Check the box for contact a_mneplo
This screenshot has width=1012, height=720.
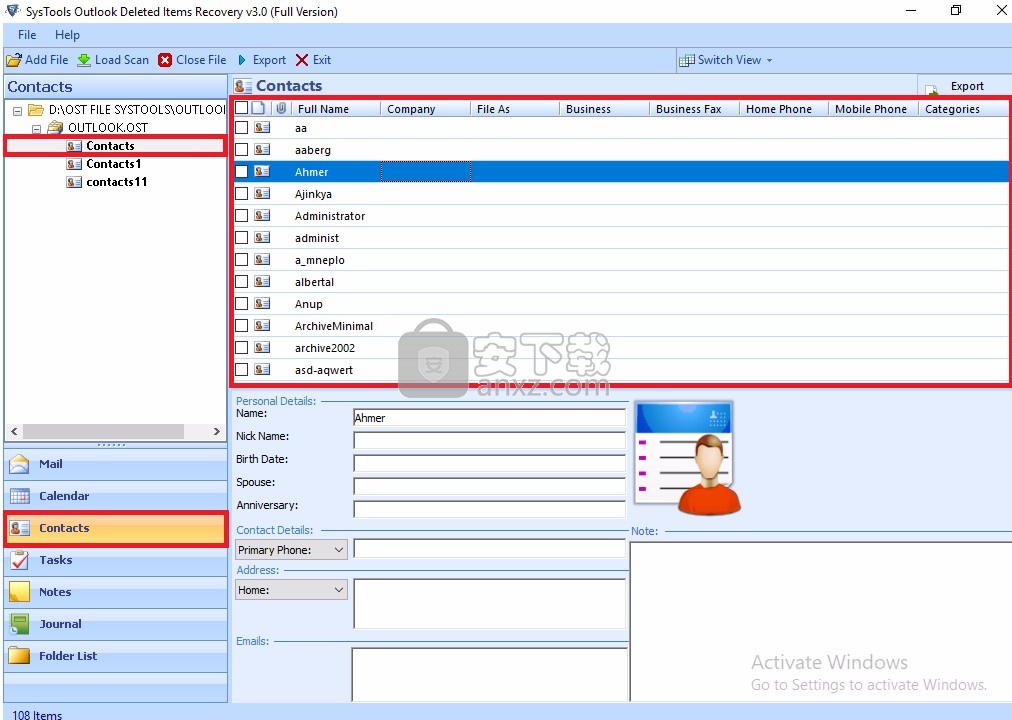tap(241, 259)
